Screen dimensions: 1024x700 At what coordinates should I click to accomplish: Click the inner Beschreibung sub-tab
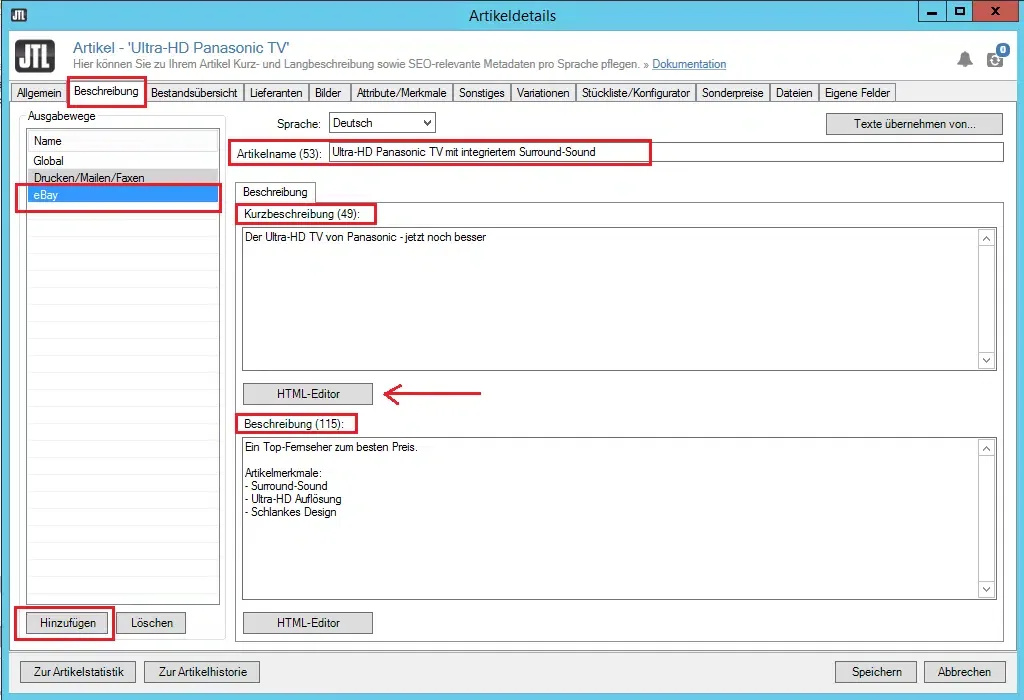coord(275,192)
